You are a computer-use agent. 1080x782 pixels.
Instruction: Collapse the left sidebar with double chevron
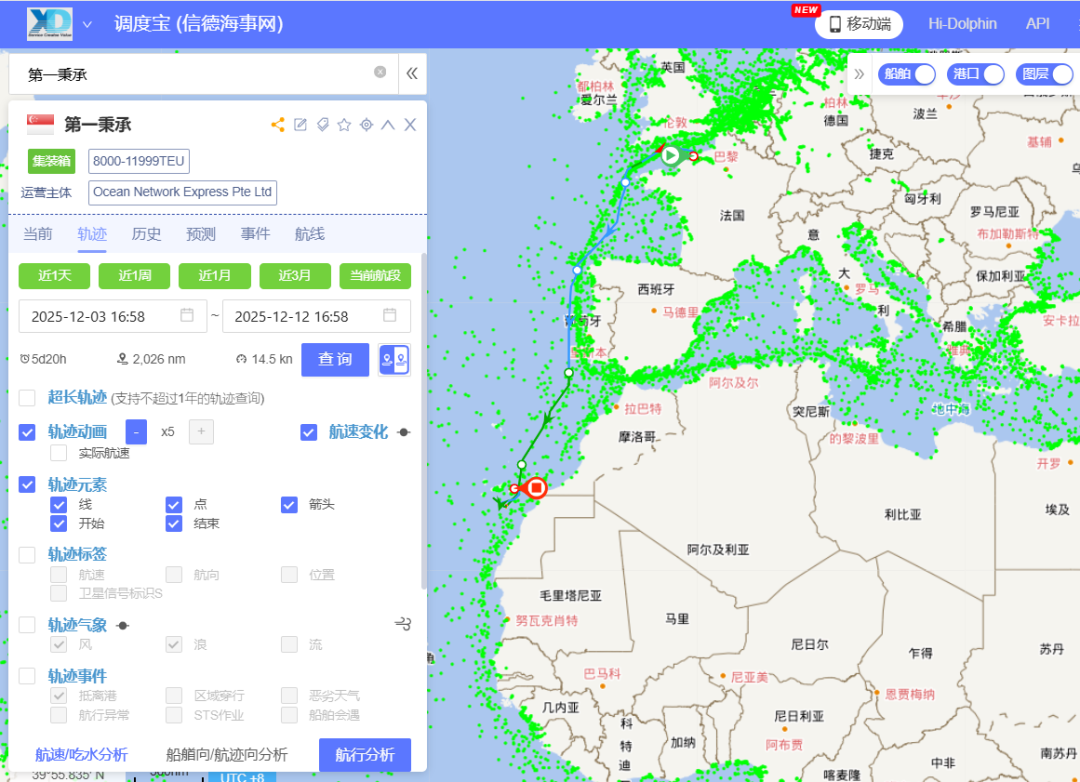[412, 73]
